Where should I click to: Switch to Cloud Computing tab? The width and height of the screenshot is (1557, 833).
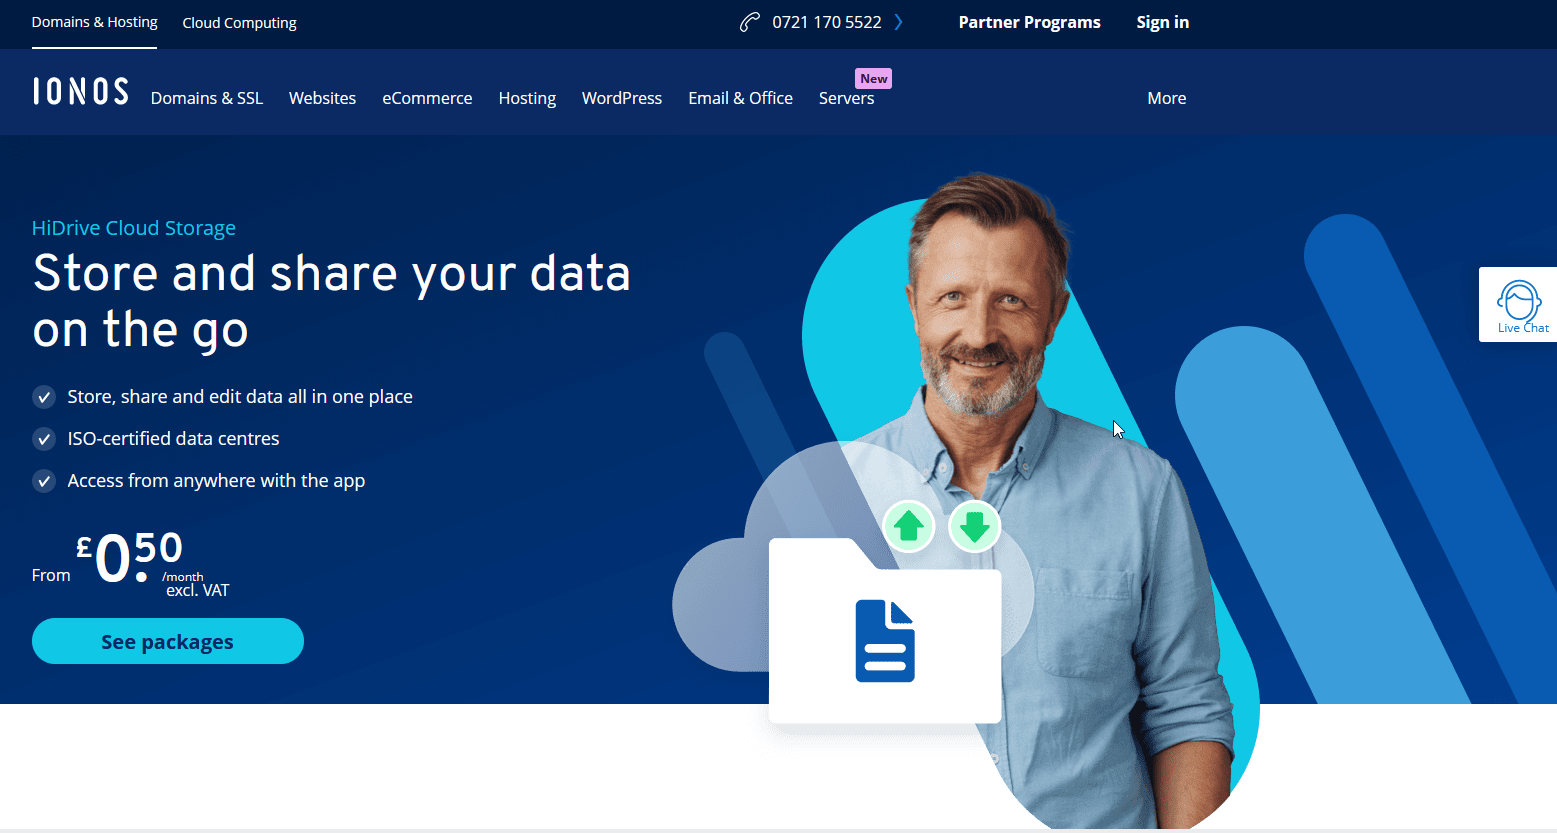point(239,23)
